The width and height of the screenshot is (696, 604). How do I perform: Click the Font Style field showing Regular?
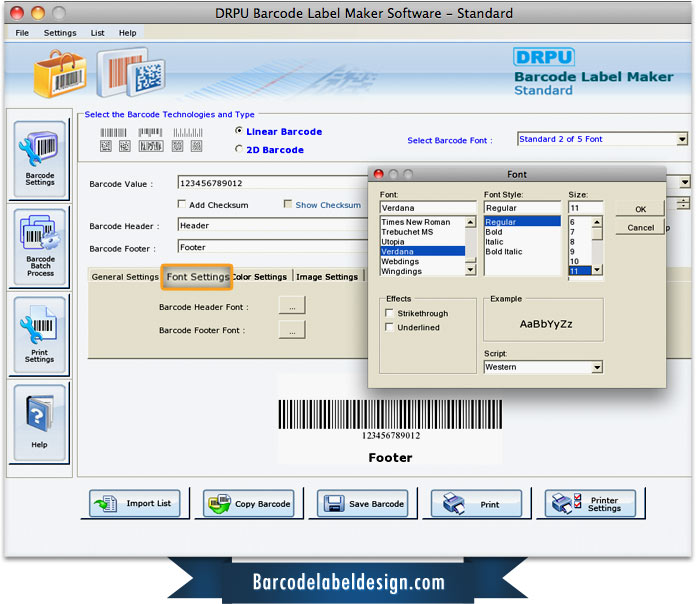[x=522, y=208]
